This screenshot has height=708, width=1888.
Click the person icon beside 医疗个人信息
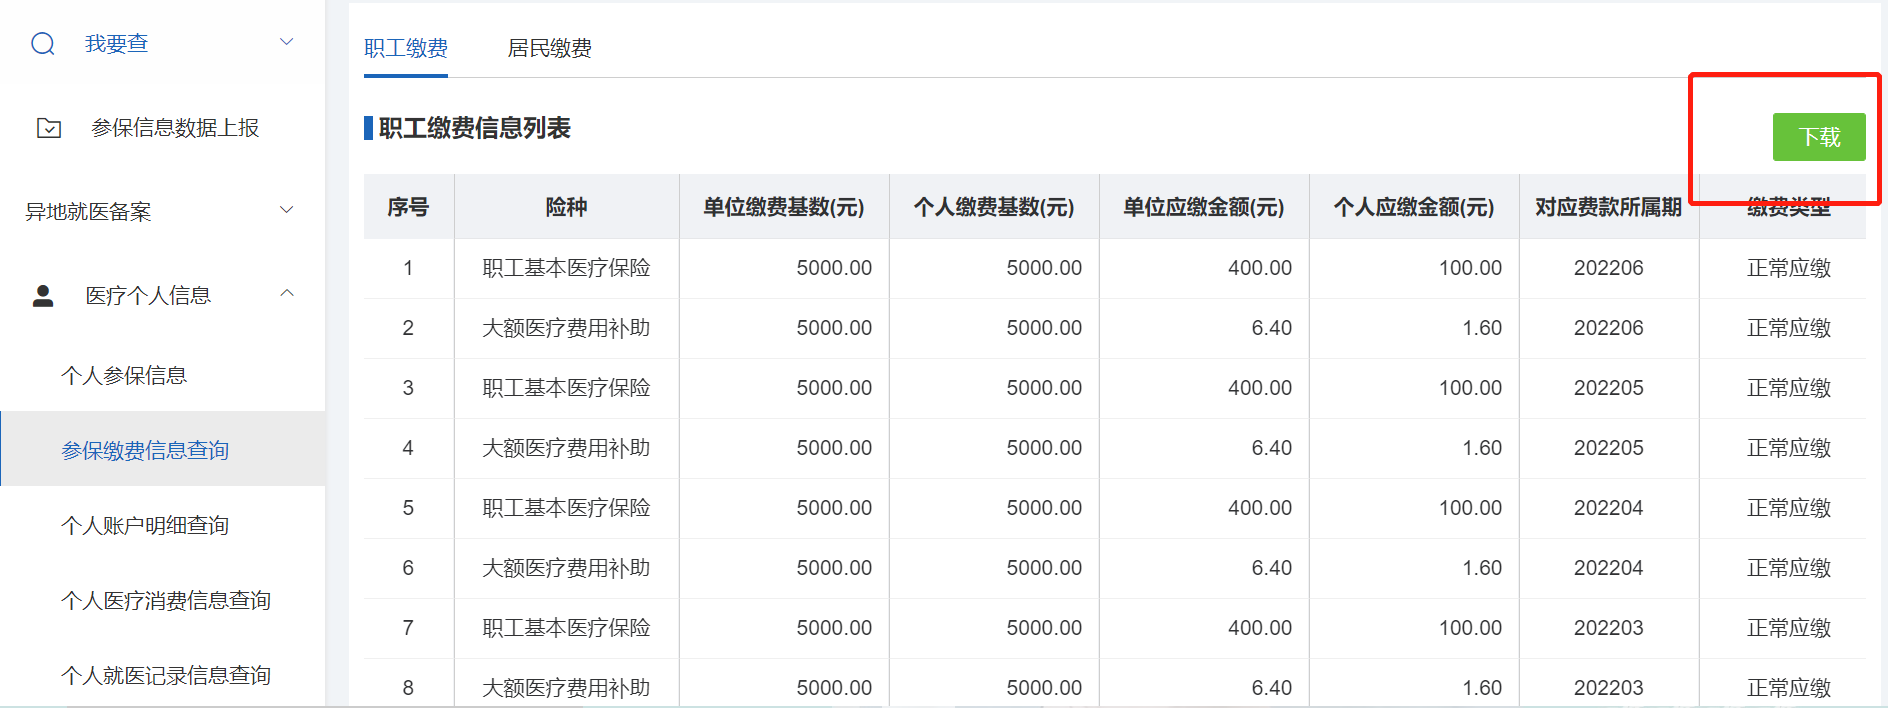pos(43,296)
